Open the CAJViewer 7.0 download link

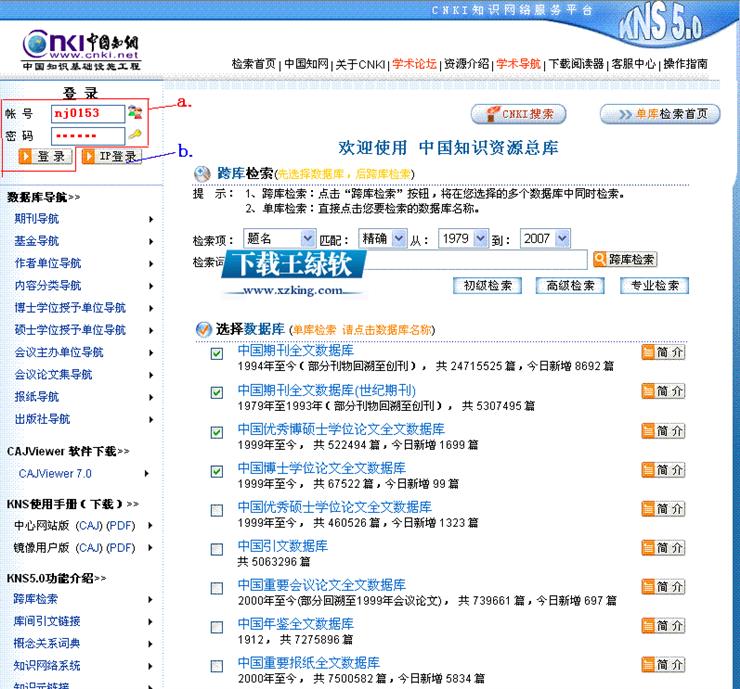[x=55, y=473]
